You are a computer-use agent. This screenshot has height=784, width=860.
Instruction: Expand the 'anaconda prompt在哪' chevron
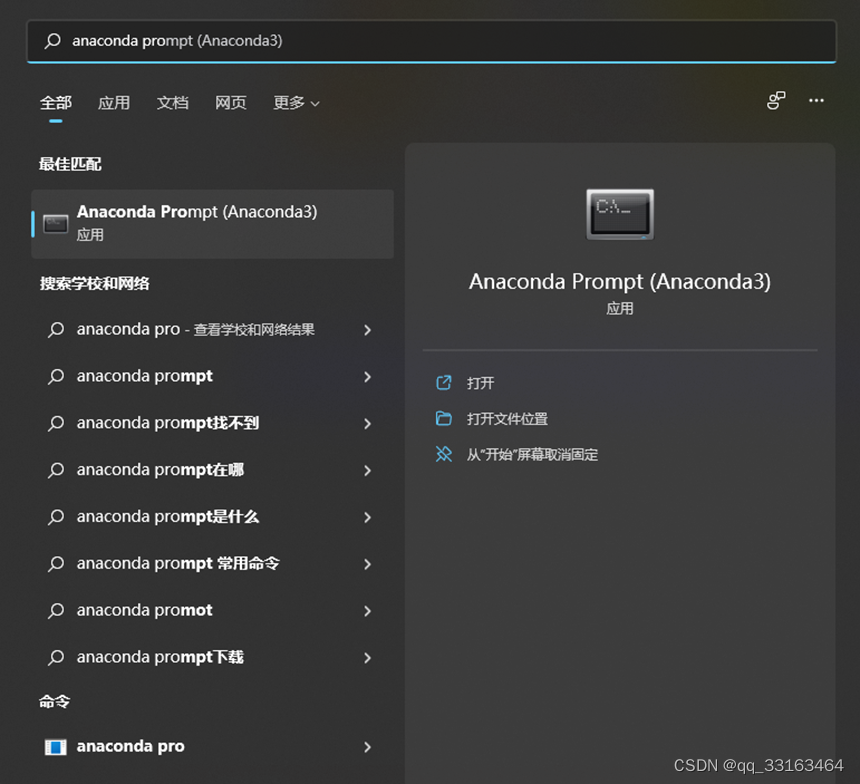367,471
